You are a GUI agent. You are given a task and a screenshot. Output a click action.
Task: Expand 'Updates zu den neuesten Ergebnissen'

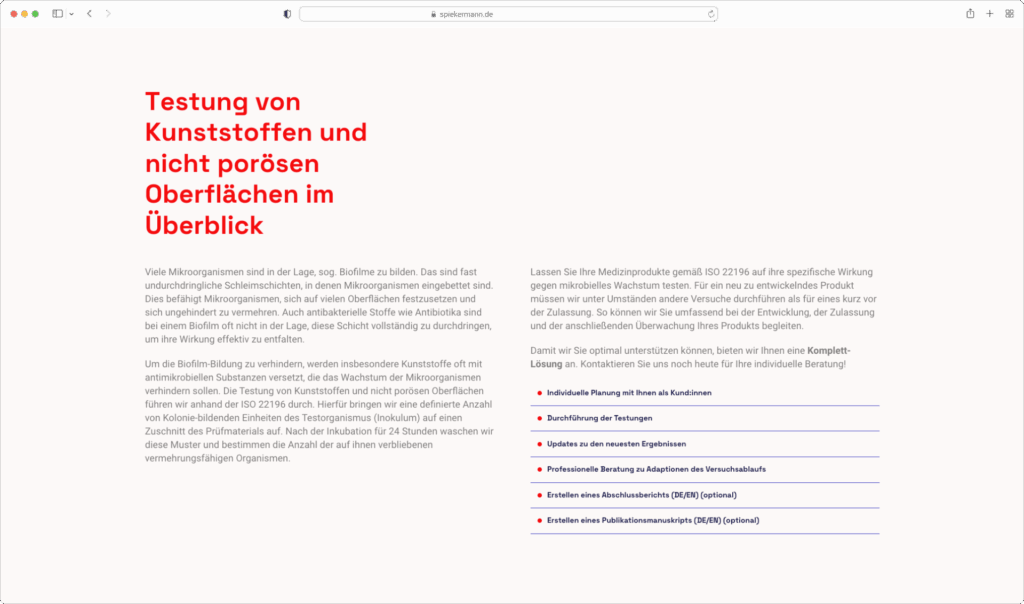click(616, 443)
